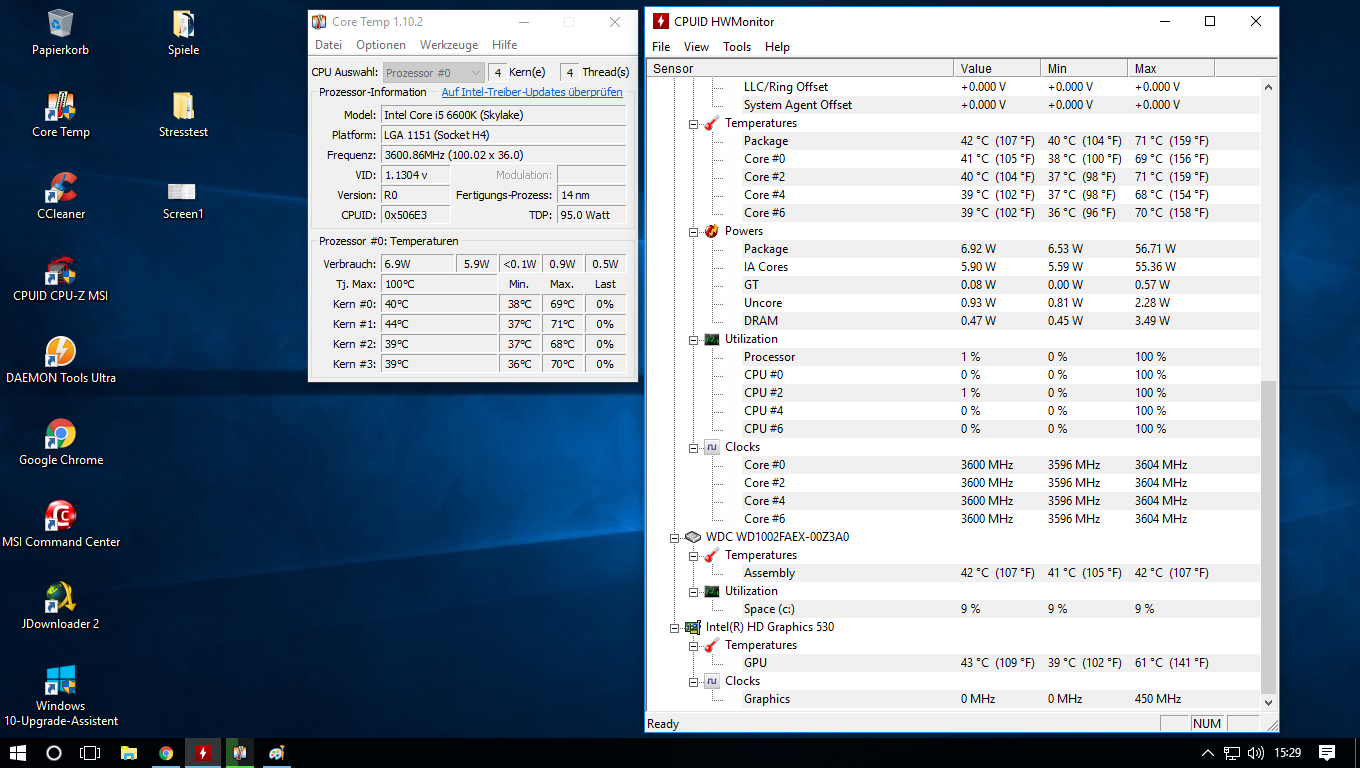1360x768 pixels.
Task: Open the Spiele folder on desktop
Action: 184,32
